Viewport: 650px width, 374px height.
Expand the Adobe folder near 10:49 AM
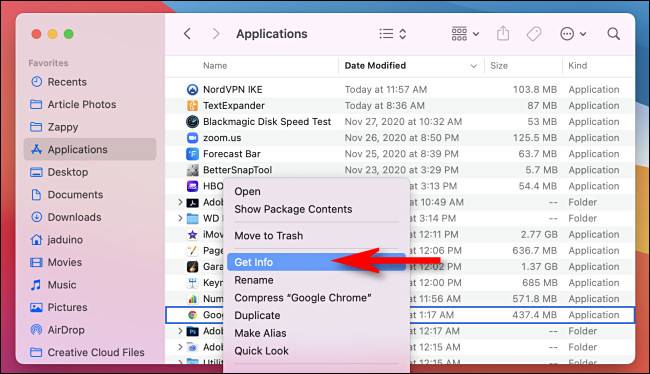point(180,202)
